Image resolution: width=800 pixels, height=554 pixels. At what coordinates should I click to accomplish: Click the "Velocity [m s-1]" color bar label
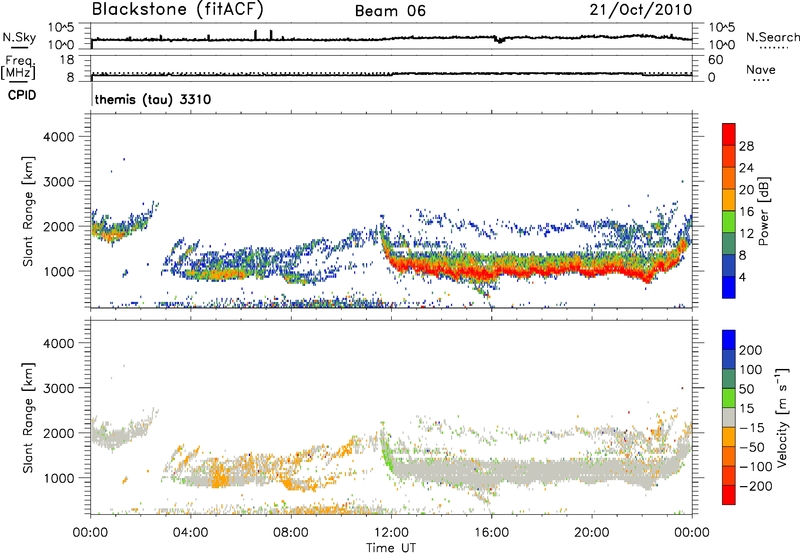(781, 417)
